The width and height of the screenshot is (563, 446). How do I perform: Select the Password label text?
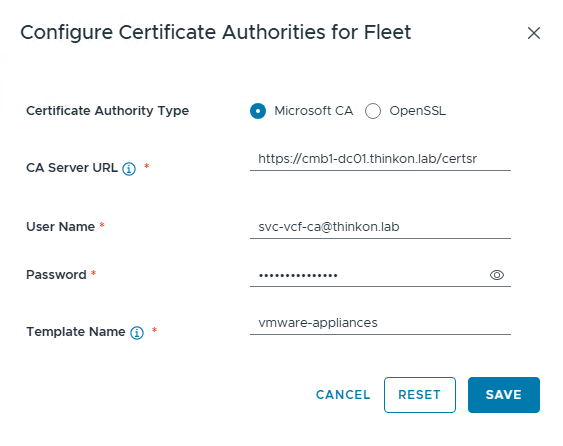(56, 275)
